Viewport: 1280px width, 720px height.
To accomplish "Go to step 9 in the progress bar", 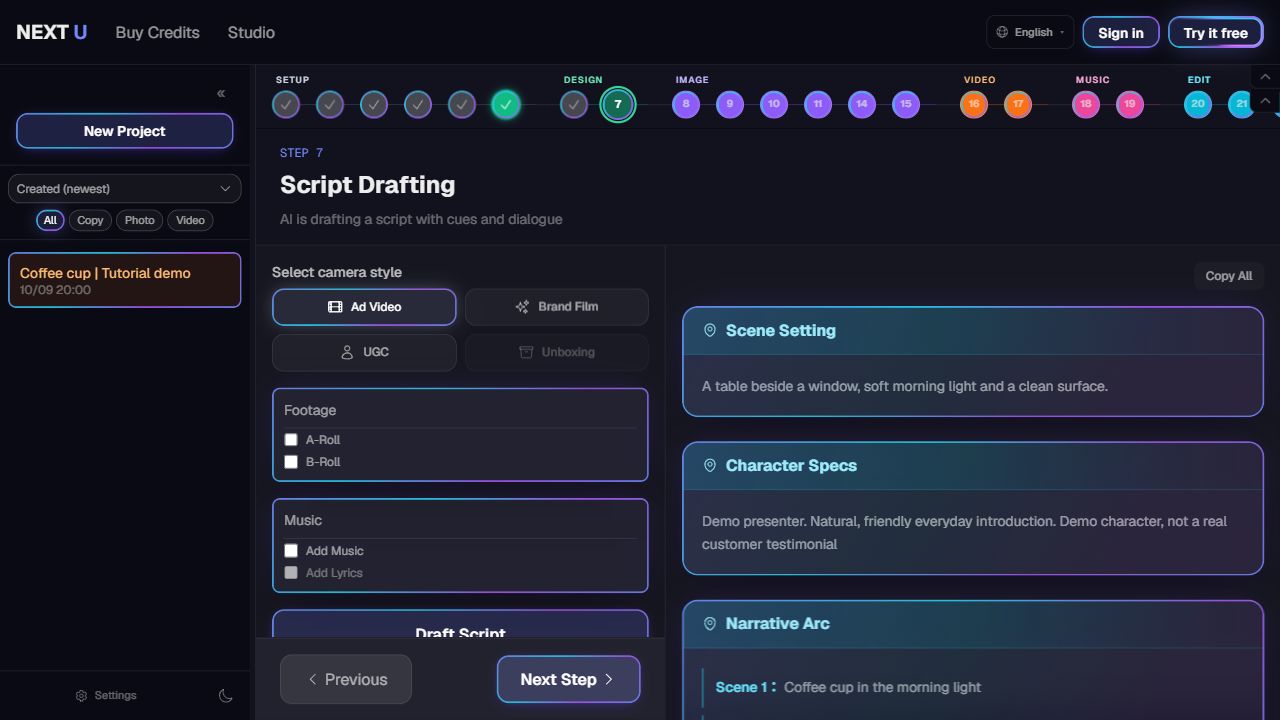I will coord(730,104).
